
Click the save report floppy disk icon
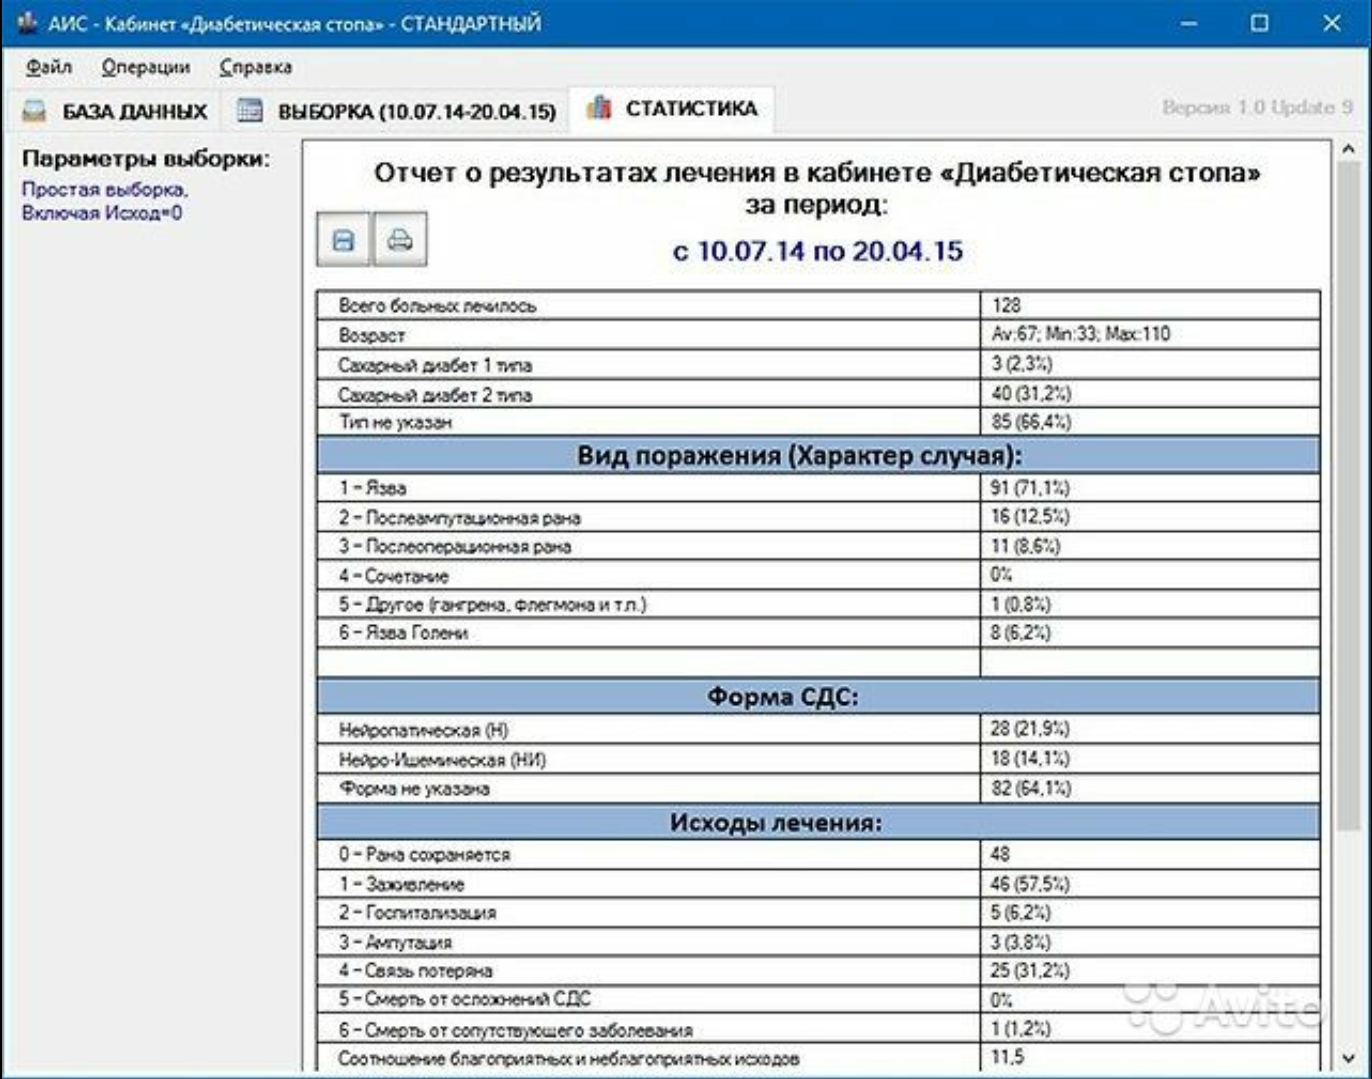coord(343,239)
